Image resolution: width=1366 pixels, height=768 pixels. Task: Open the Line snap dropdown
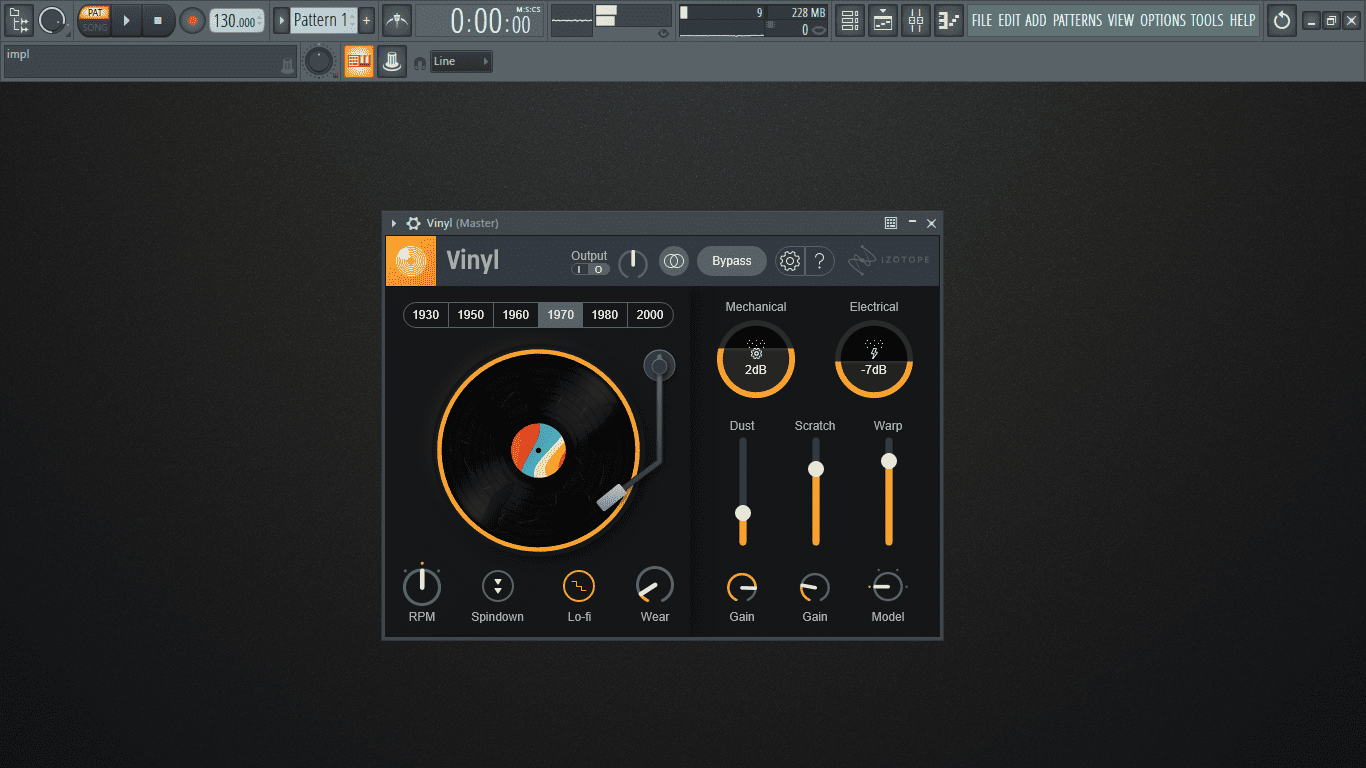coord(461,61)
